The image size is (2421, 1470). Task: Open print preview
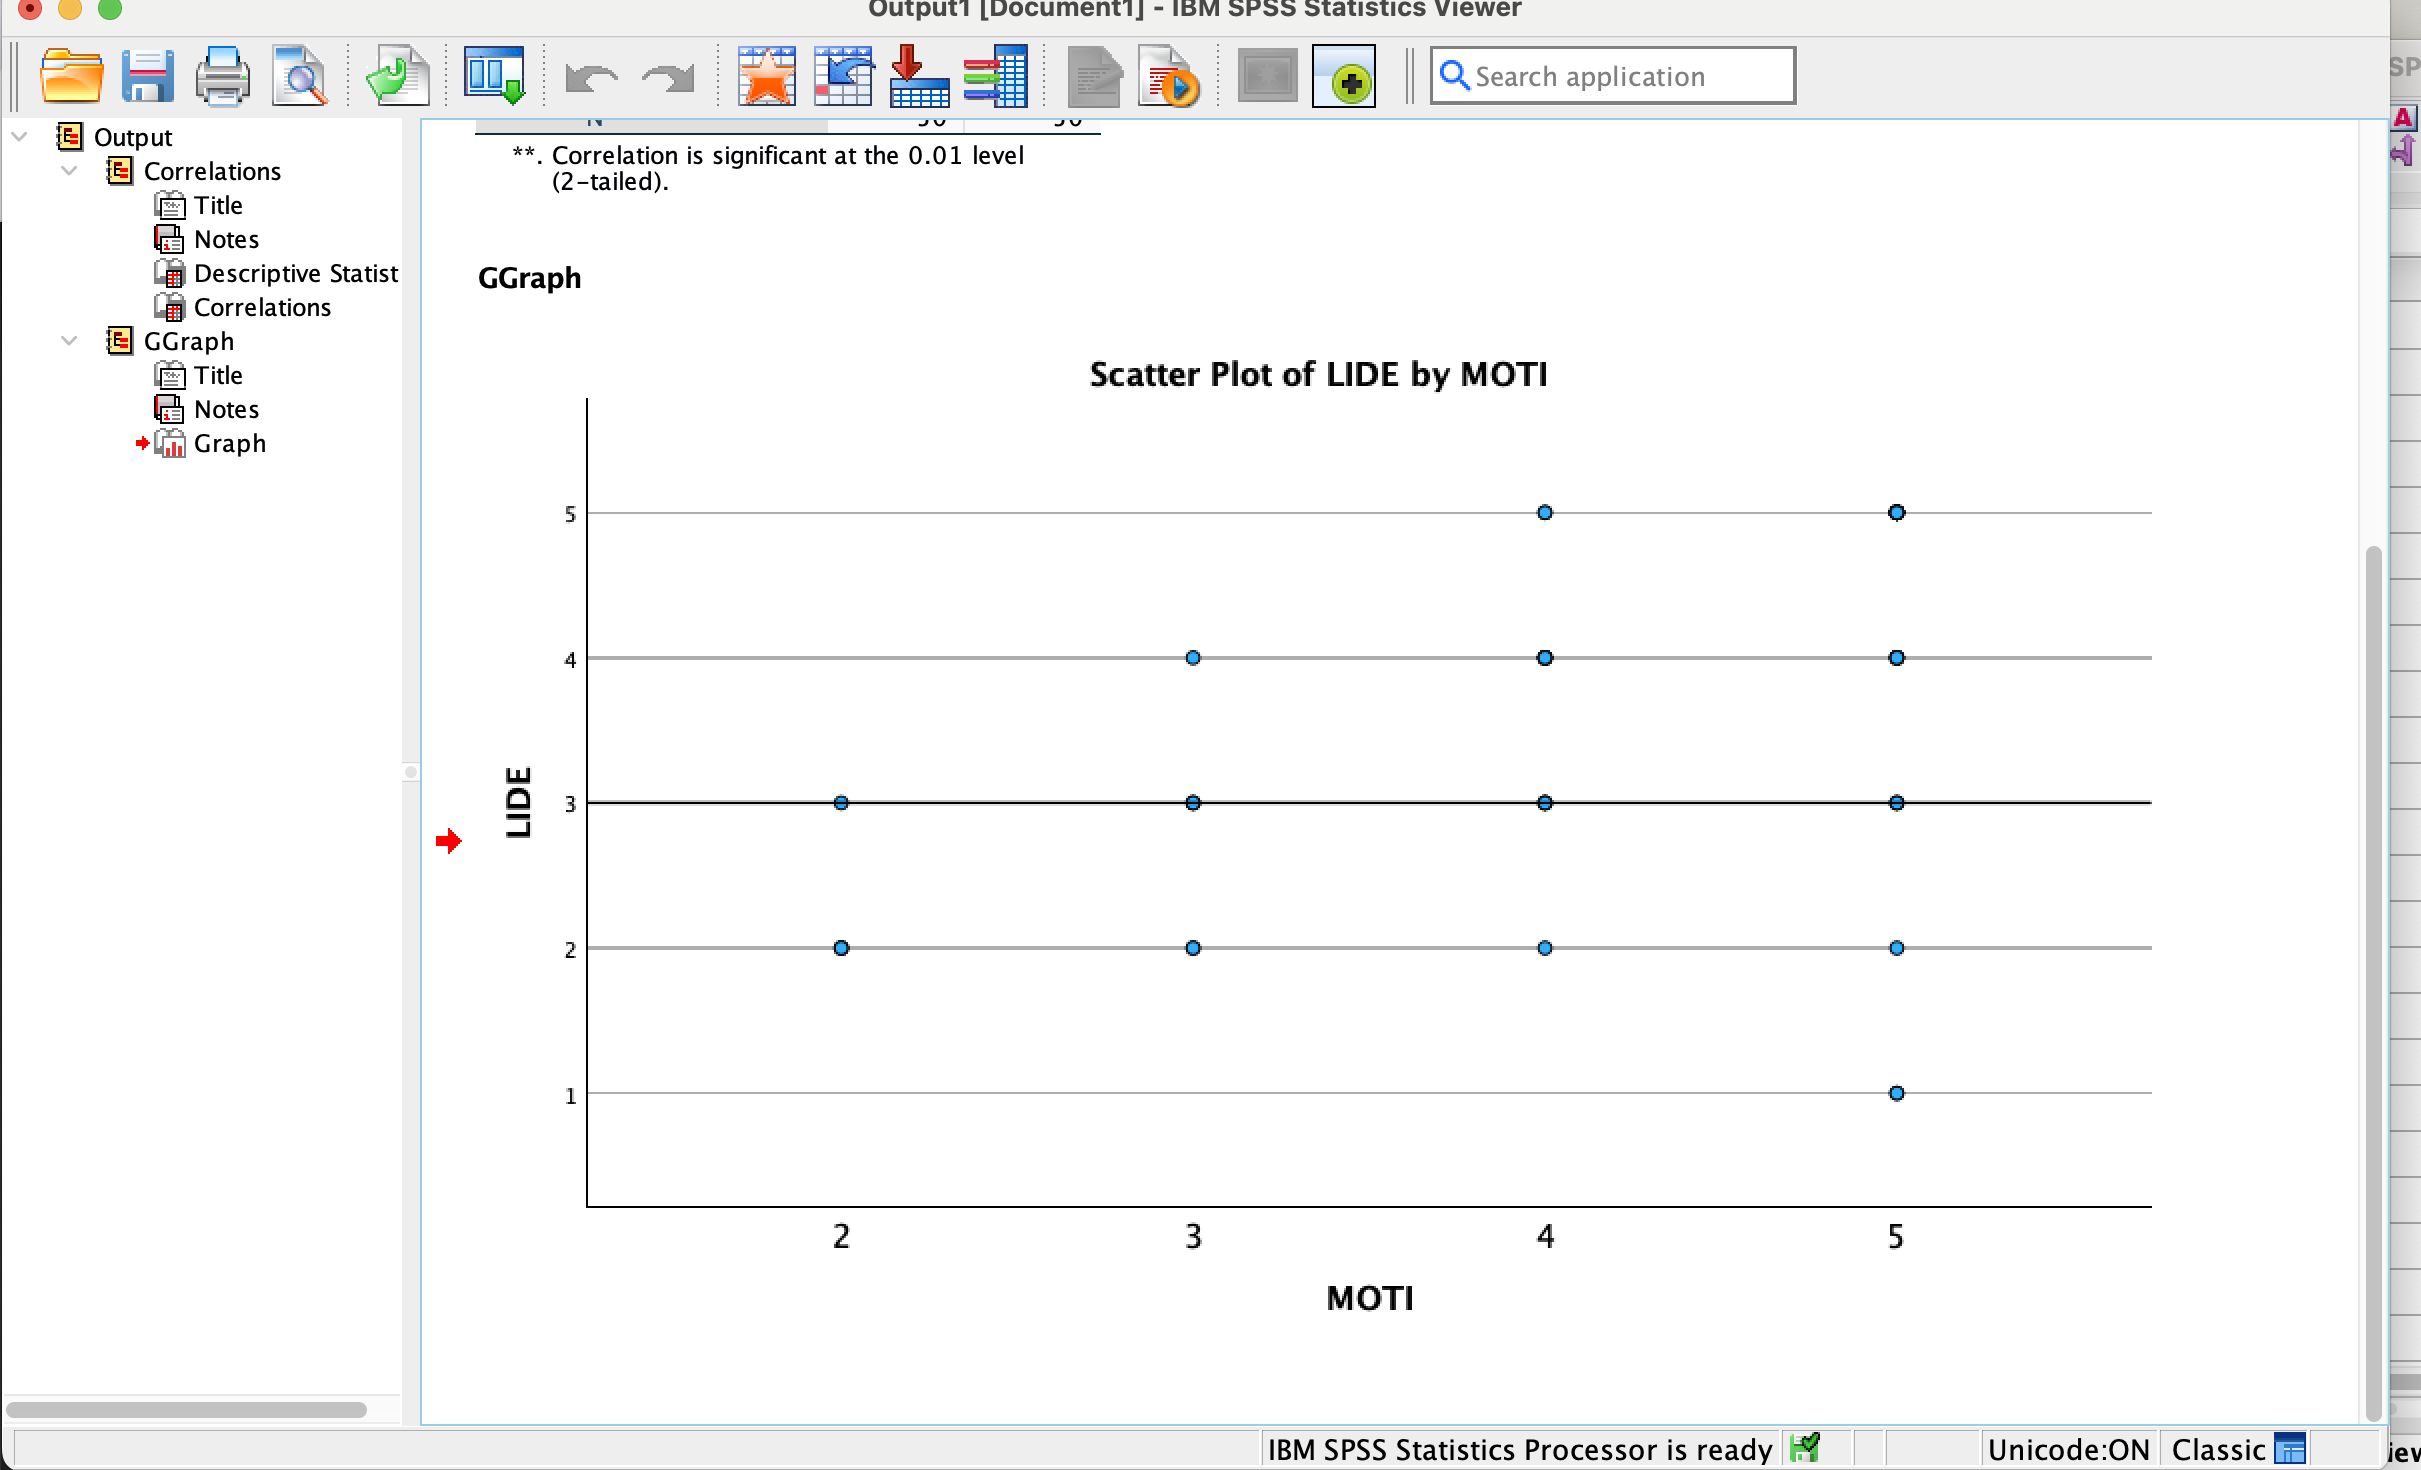click(300, 75)
